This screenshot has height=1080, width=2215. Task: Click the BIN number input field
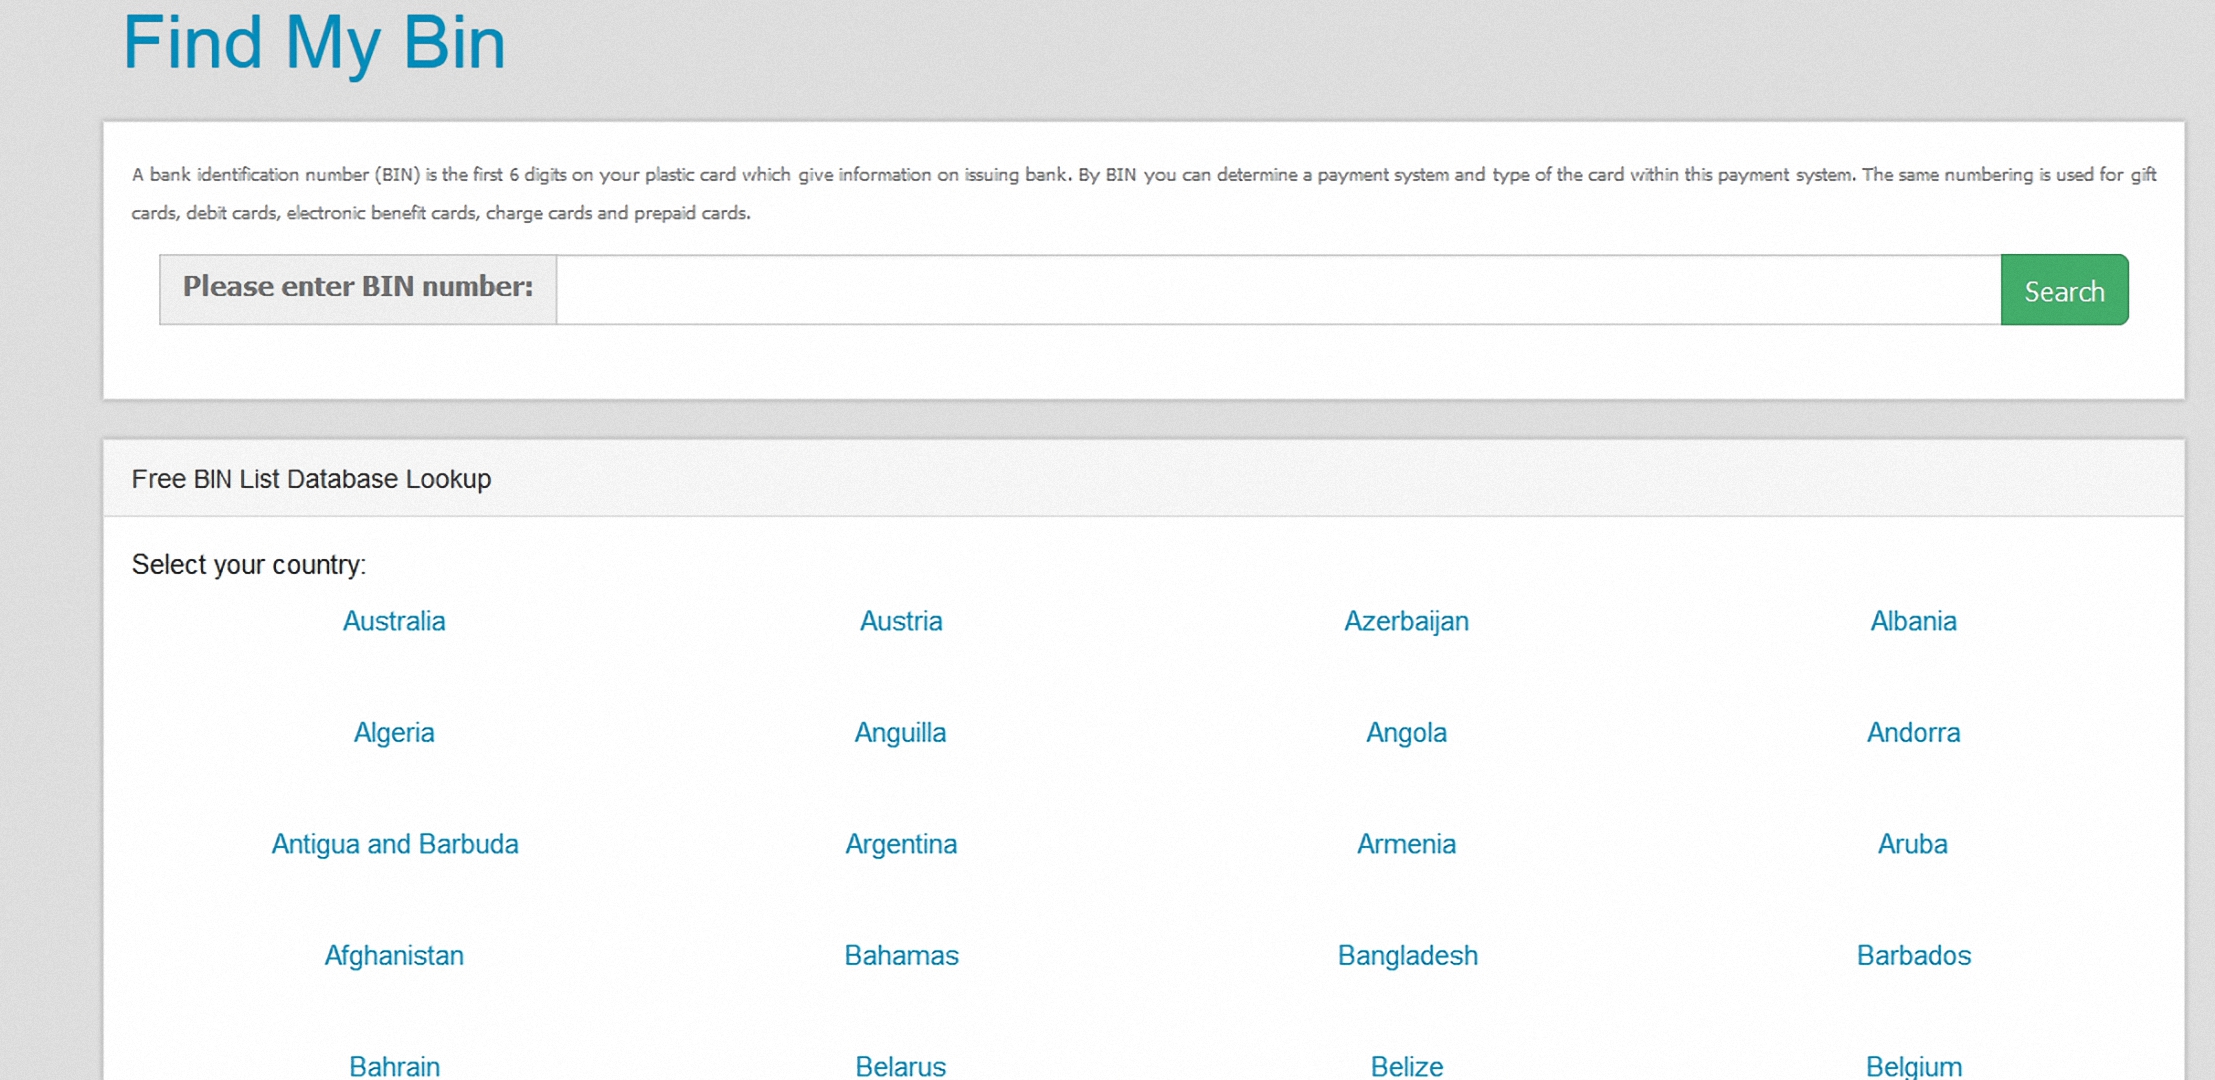click(1277, 290)
